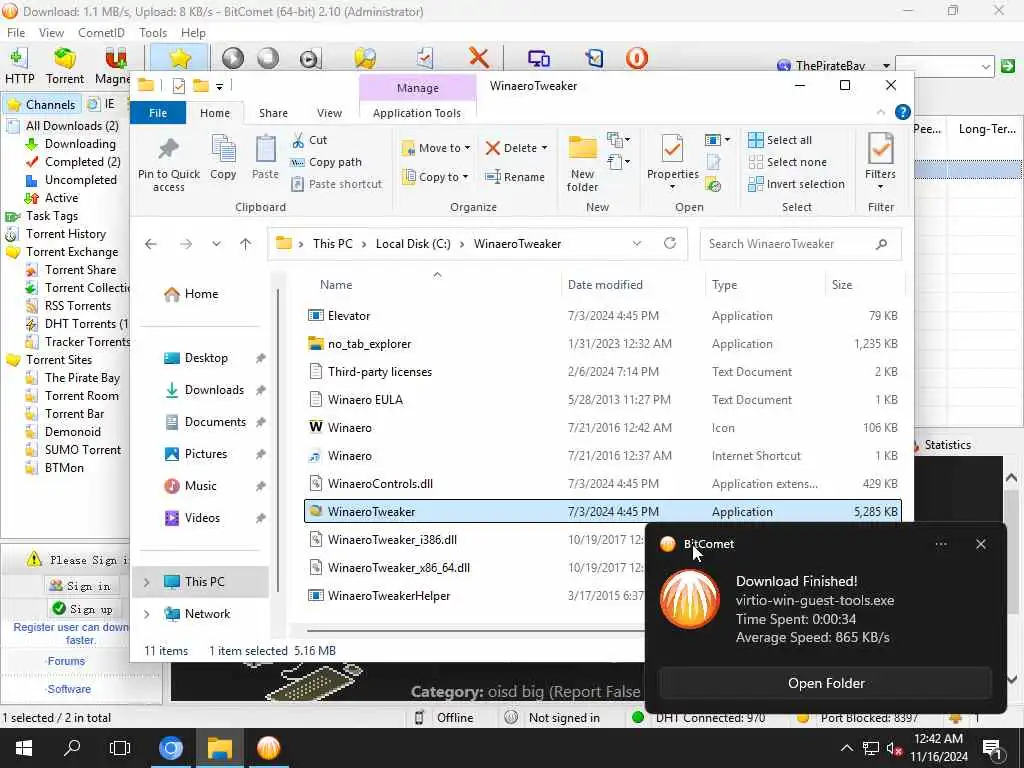Select all items via ribbon
Screen dimensions: 1024x768
click(780, 140)
